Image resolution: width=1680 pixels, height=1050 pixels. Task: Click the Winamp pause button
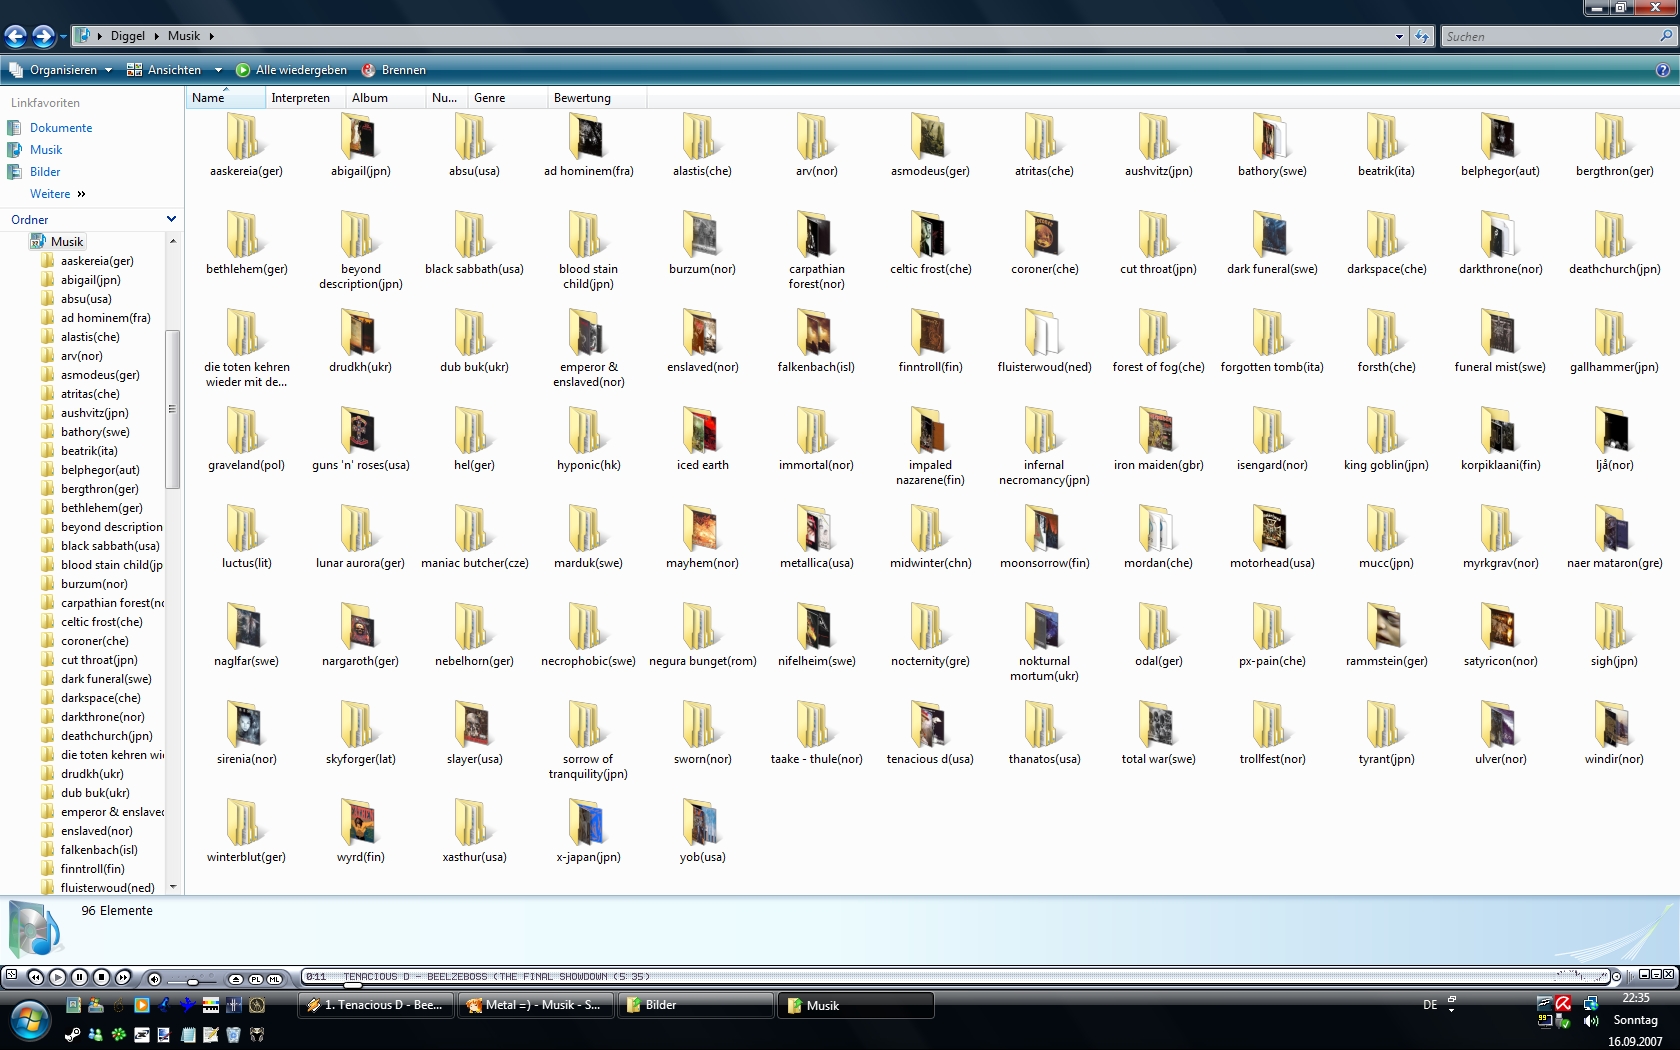pyautogui.click(x=79, y=977)
